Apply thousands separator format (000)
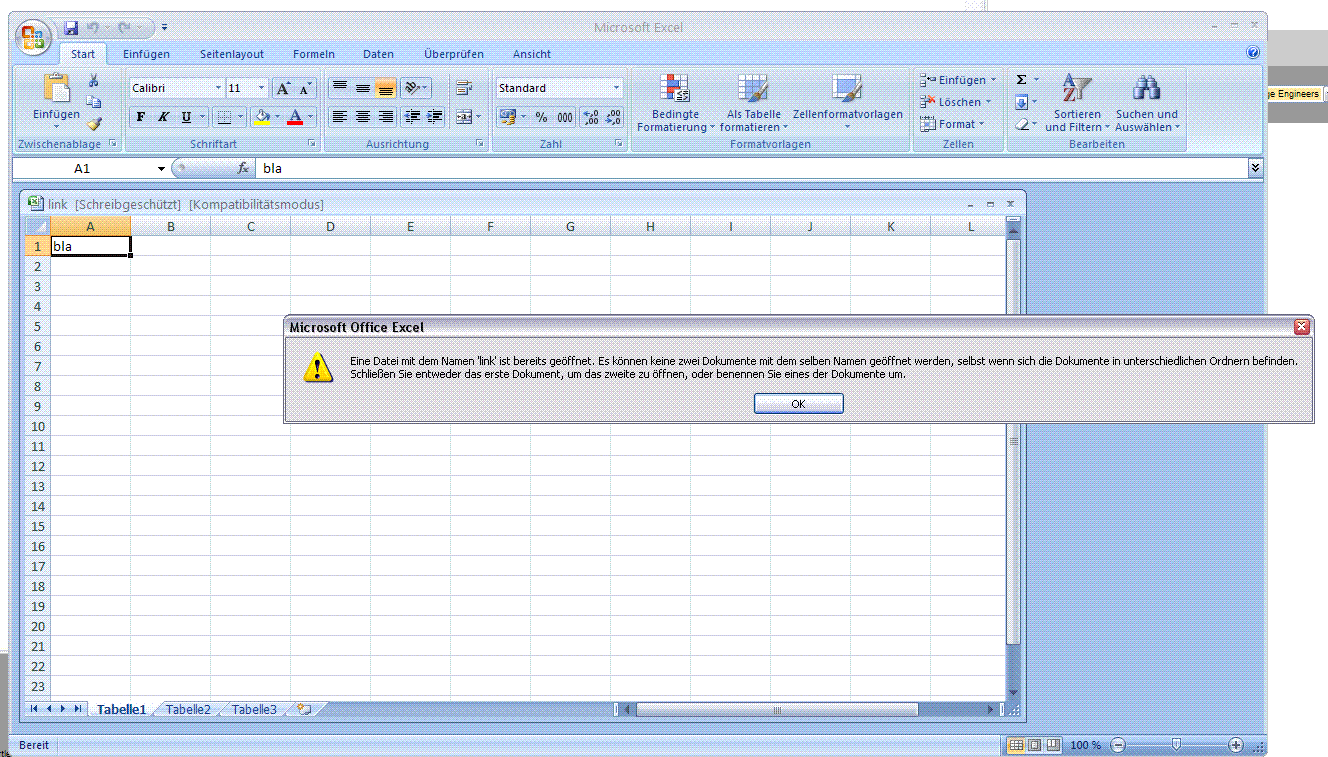 565,117
